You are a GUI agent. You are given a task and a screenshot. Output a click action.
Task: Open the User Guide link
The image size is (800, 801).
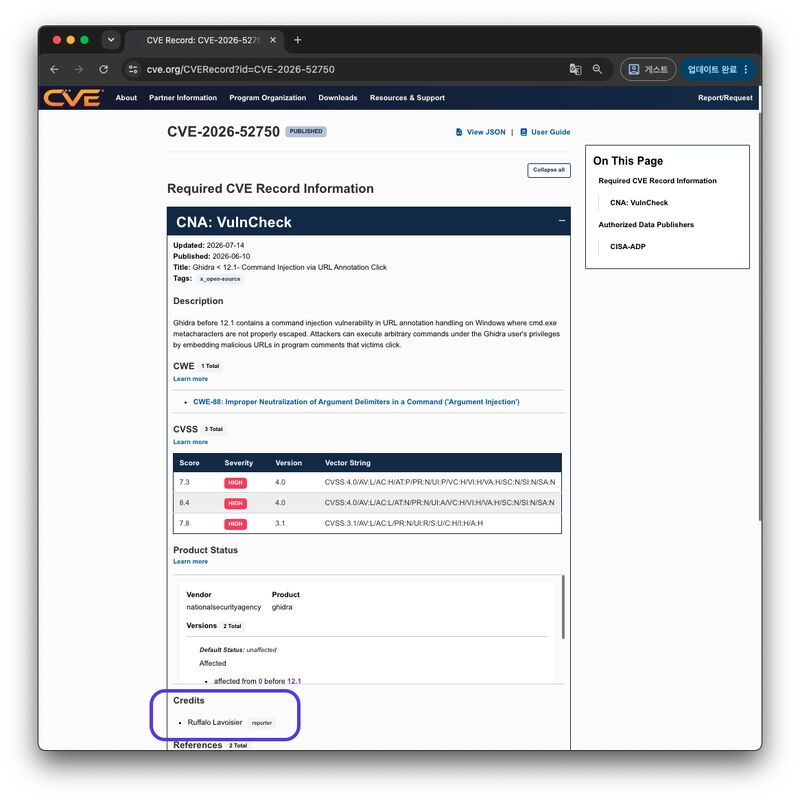545,132
